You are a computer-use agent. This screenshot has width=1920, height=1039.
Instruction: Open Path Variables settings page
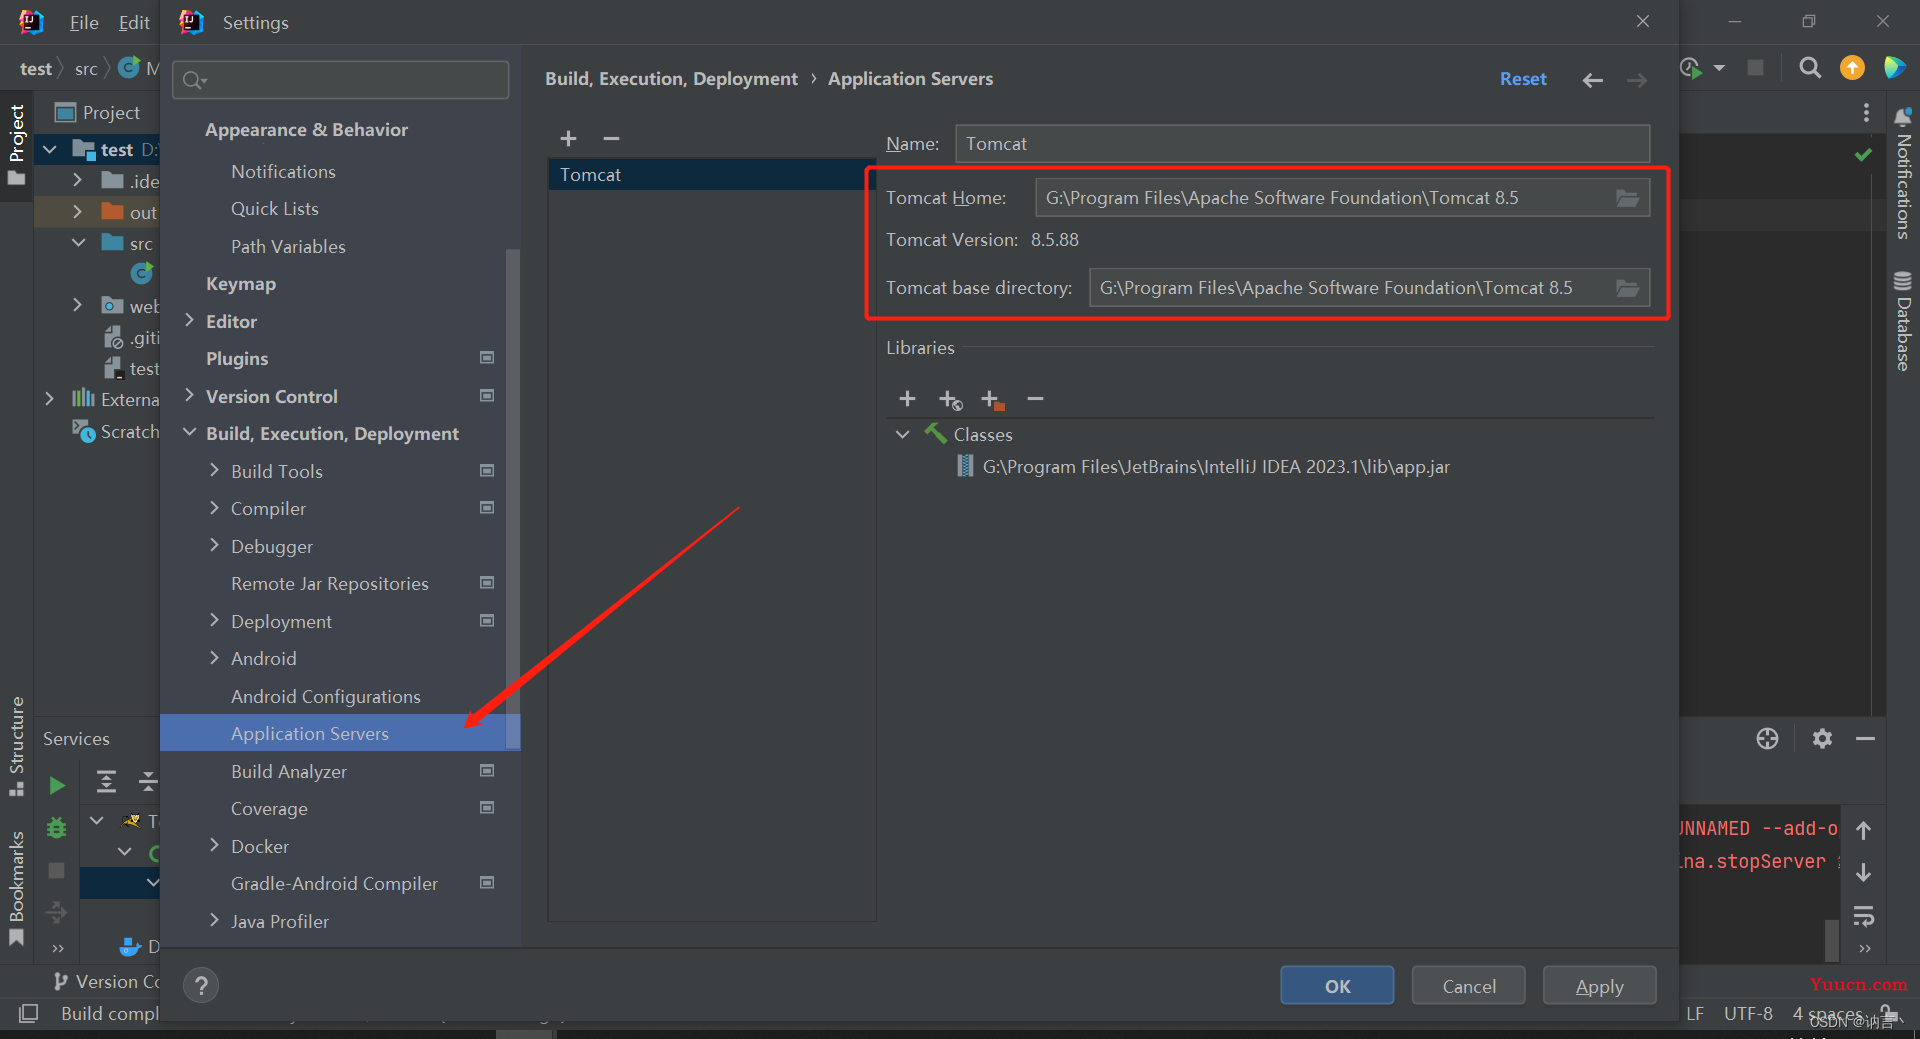(x=288, y=247)
